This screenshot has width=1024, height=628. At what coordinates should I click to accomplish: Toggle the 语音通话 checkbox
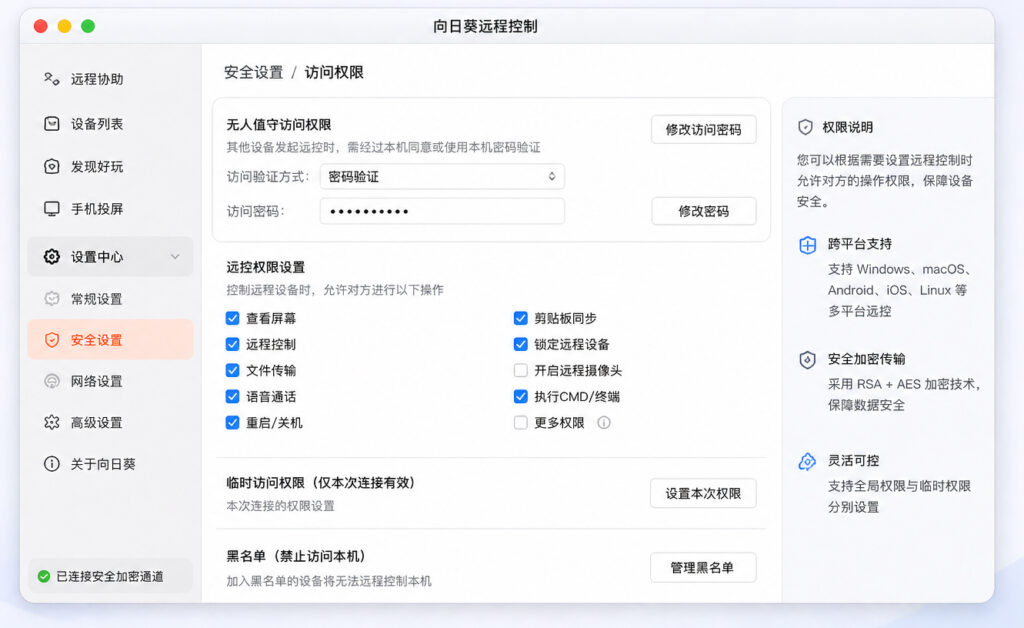(232, 396)
